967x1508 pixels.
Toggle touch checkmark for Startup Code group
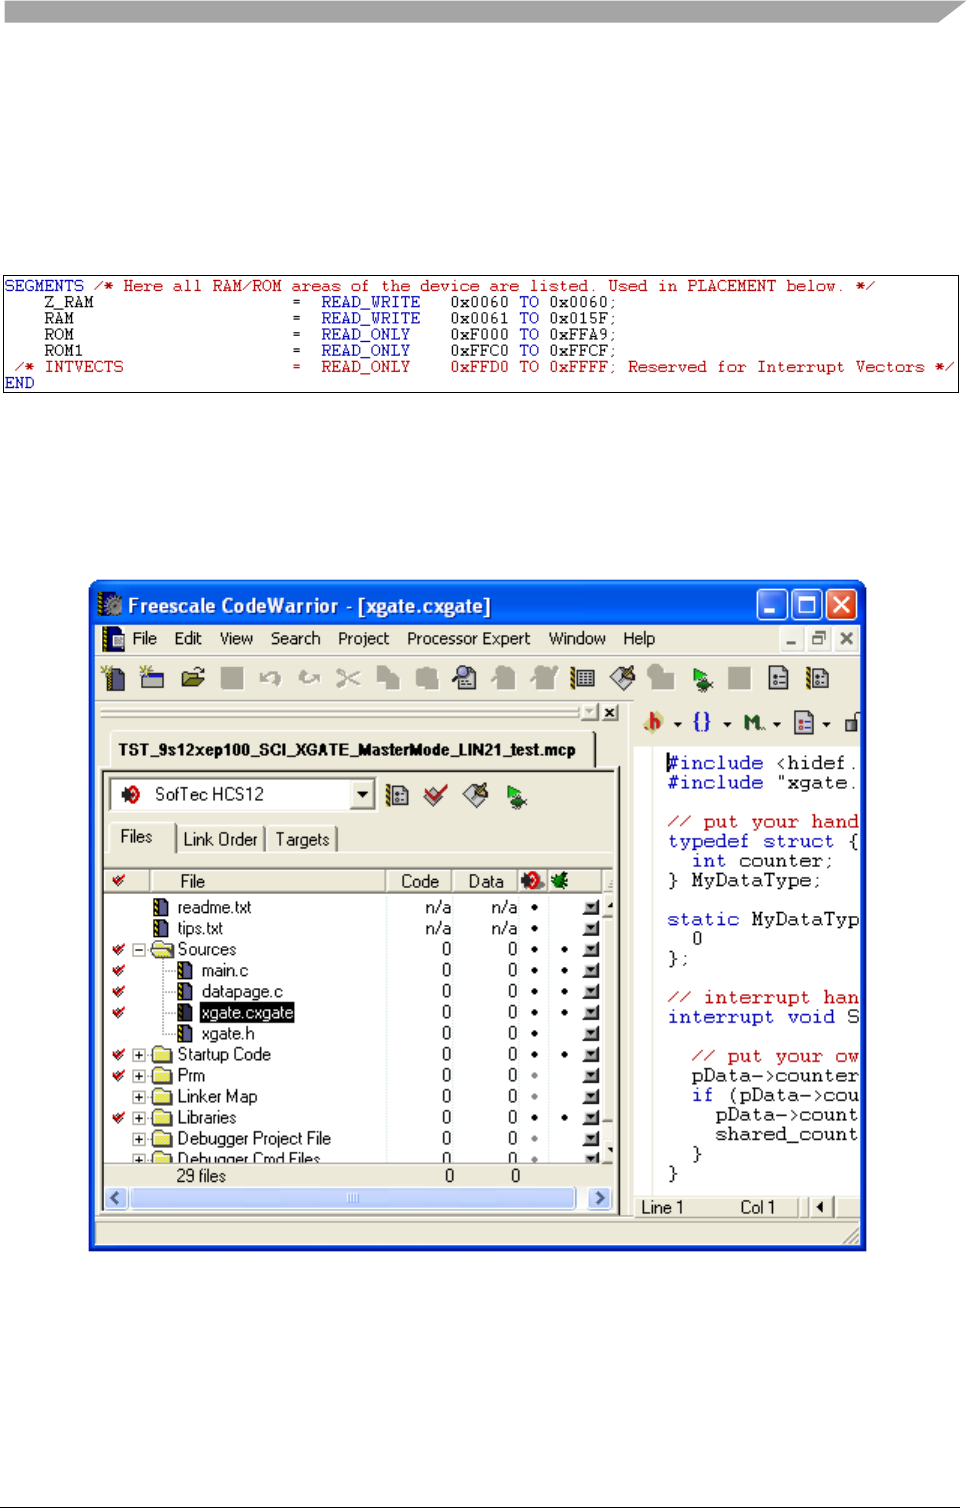click(119, 1054)
